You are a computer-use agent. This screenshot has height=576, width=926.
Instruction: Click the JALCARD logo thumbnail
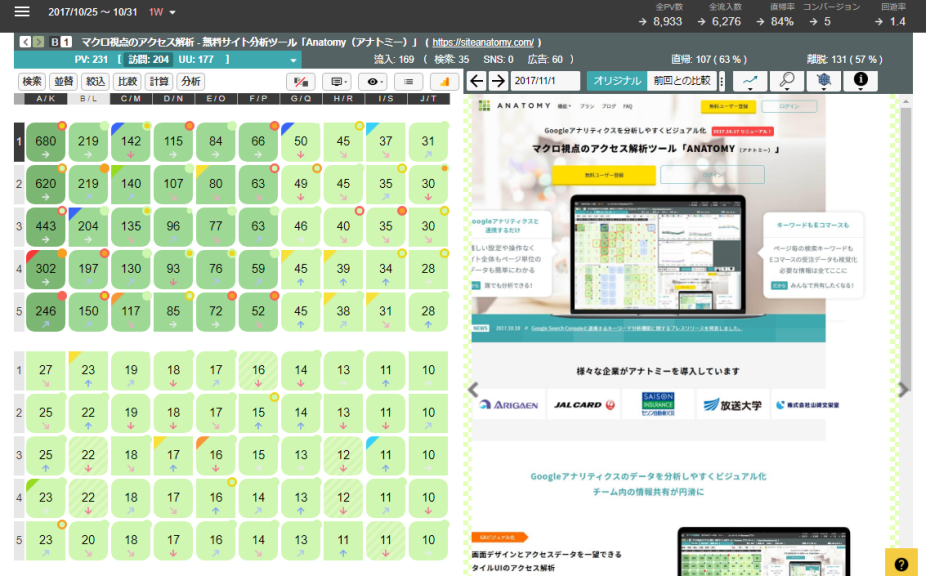pos(583,405)
